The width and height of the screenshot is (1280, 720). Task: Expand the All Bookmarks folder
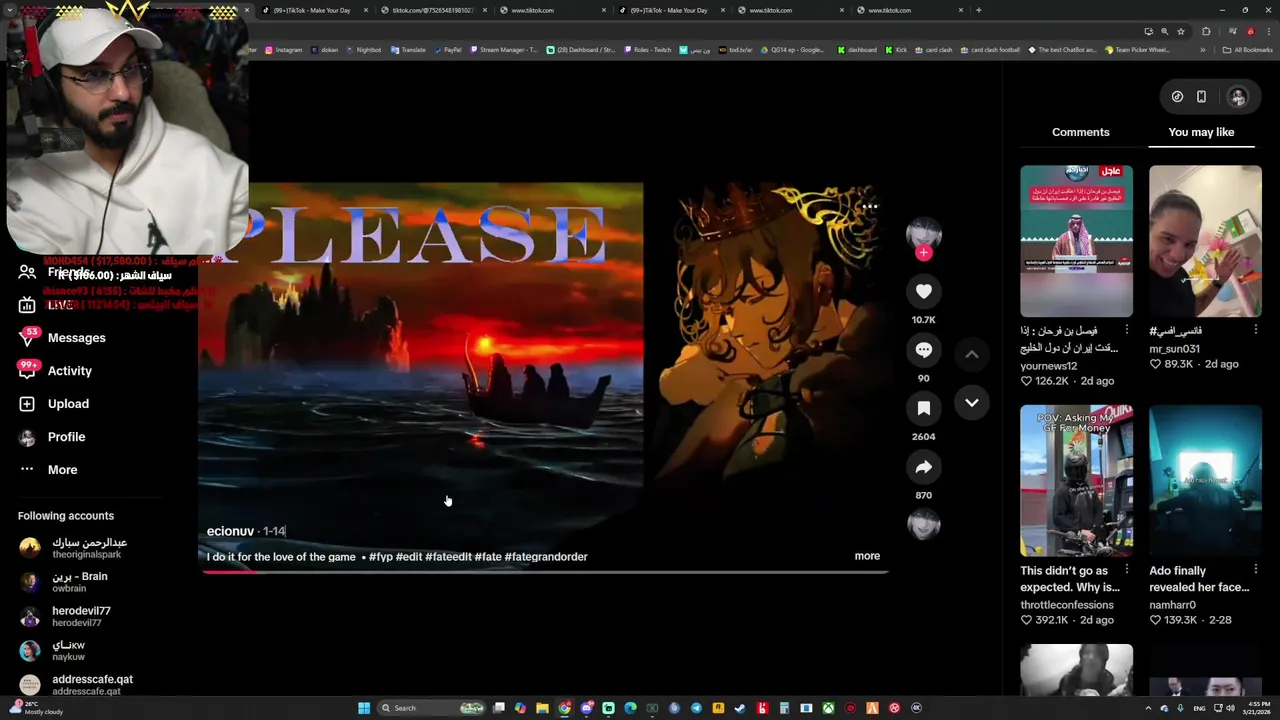(x=1248, y=50)
